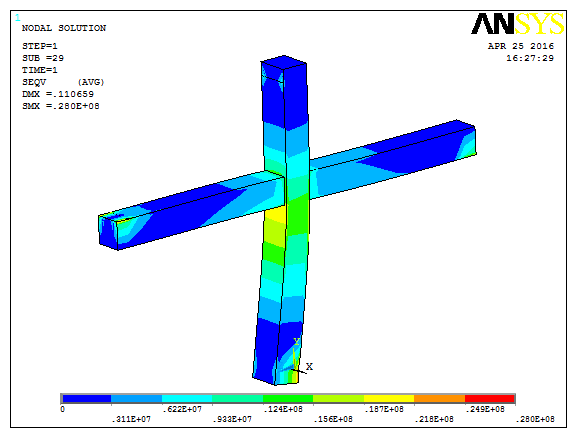
Task: Click the legend value .280E+08
Action: pos(535,419)
